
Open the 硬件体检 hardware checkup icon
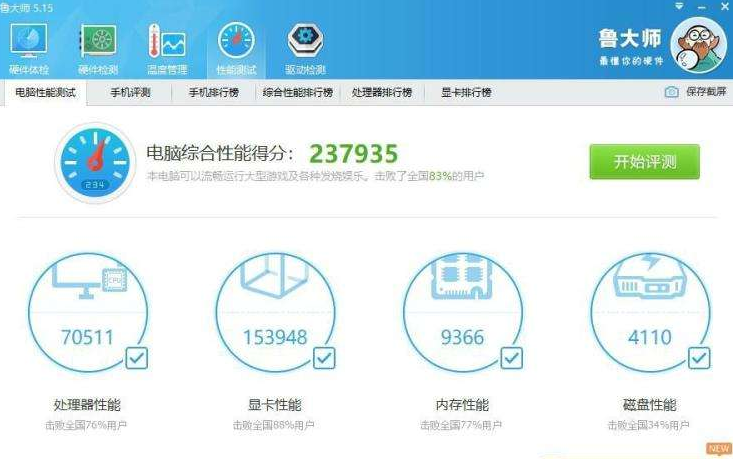point(29,49)
